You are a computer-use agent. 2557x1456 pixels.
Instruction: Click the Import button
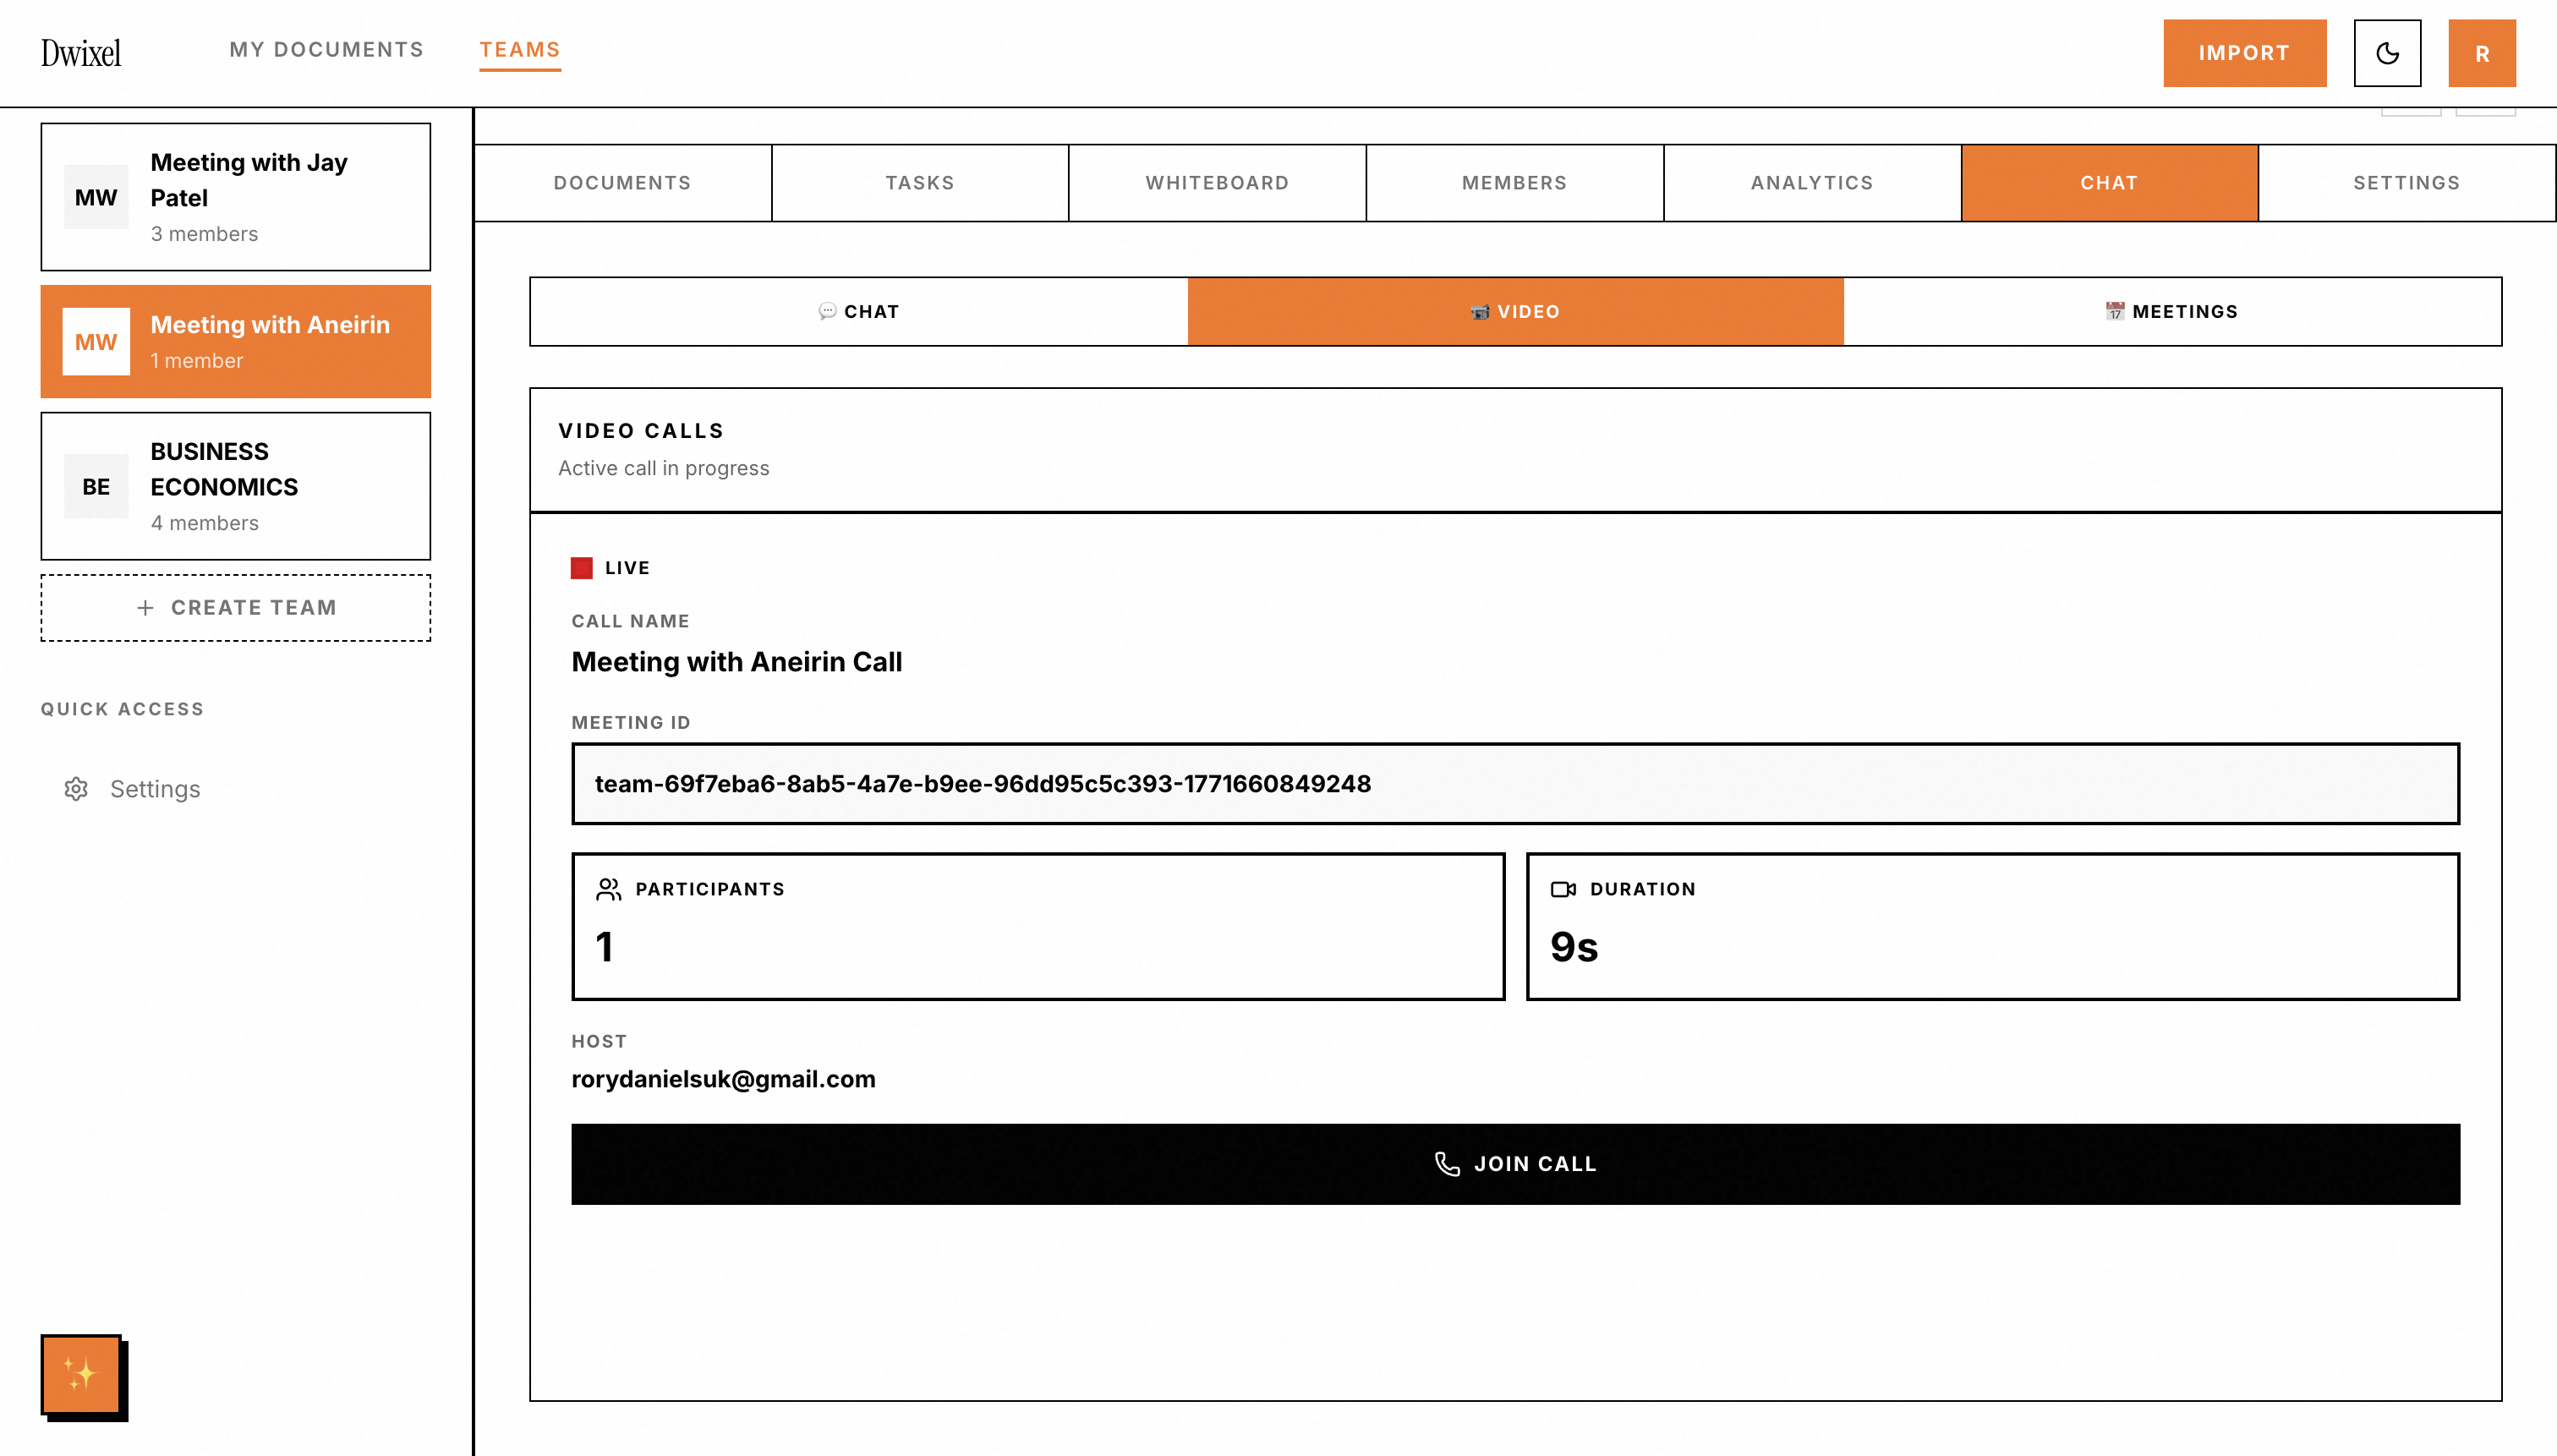coord(2244,53)
